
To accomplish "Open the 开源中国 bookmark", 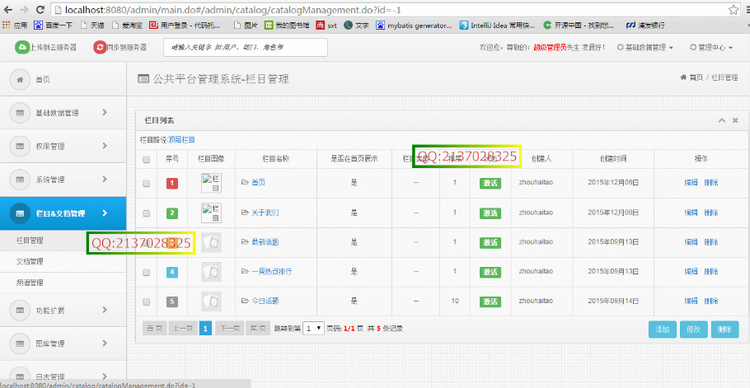I will tap(579, 25).
